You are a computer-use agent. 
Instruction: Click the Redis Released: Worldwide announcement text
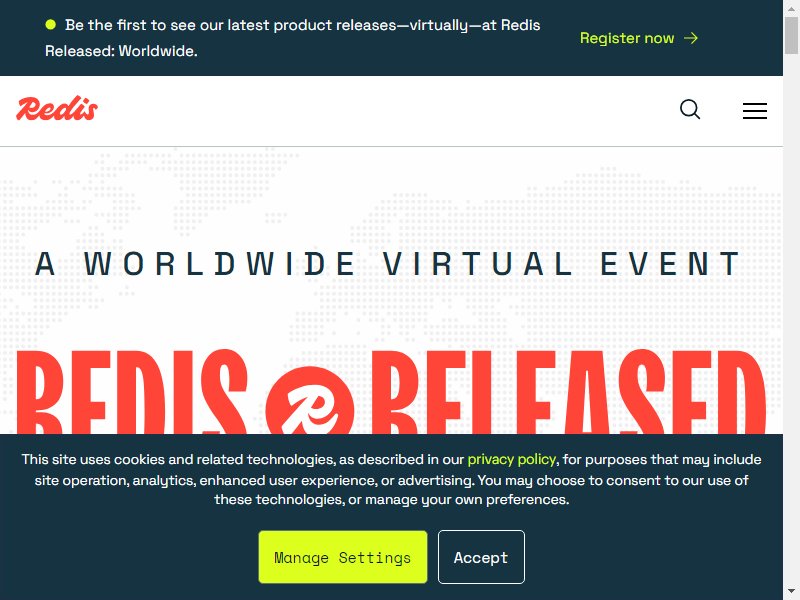292,38
